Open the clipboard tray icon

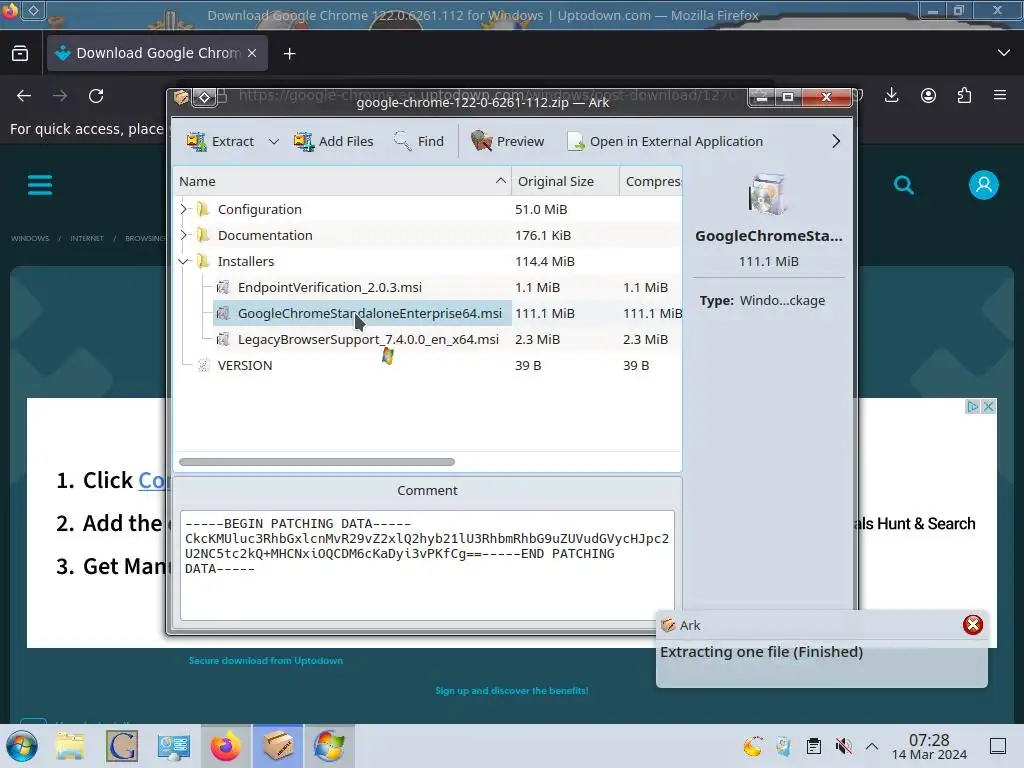[x=814, y=746]
